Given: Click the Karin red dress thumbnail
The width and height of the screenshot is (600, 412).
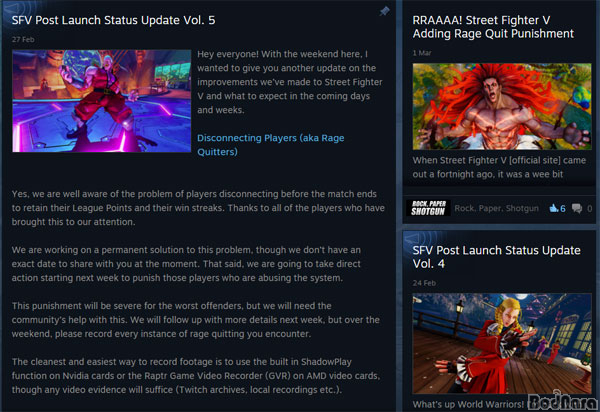Looking at the screenshot, I should point(502,344).
